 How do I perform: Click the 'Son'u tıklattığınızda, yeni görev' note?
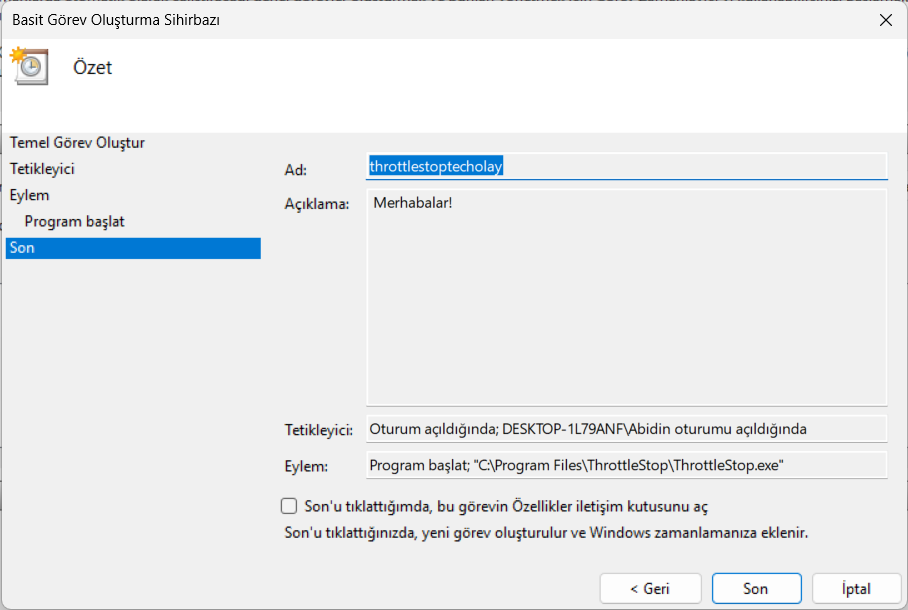tap(546, 532)
